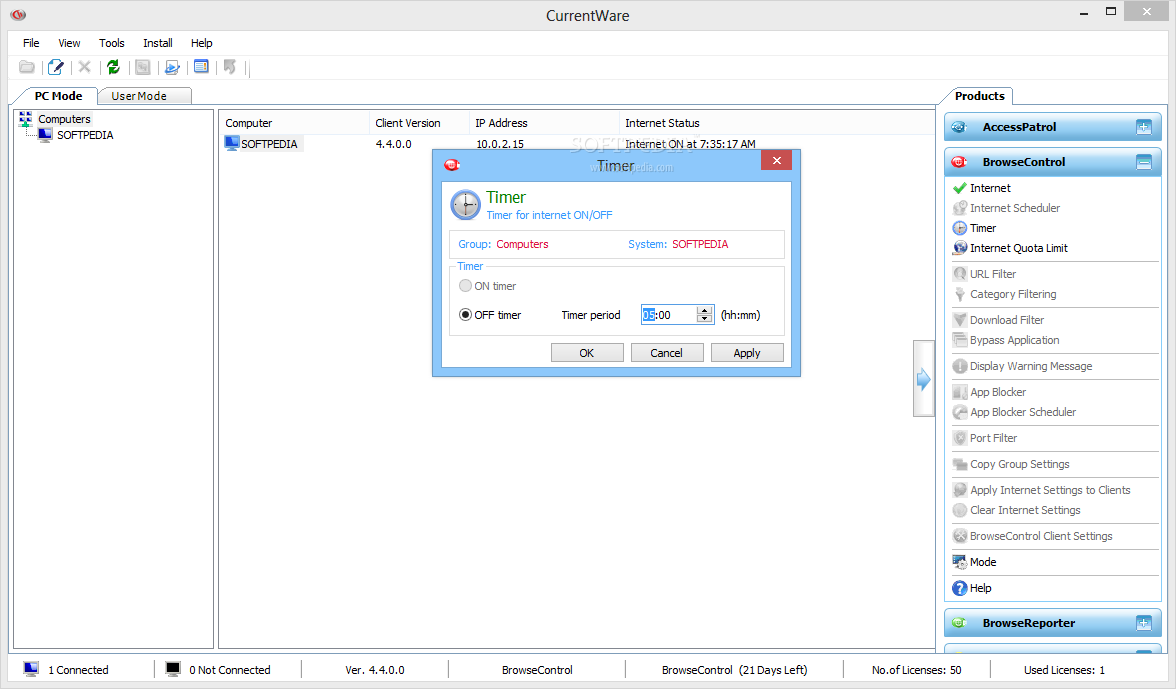Open BrowseControl Client Settings

point(1032,536)
